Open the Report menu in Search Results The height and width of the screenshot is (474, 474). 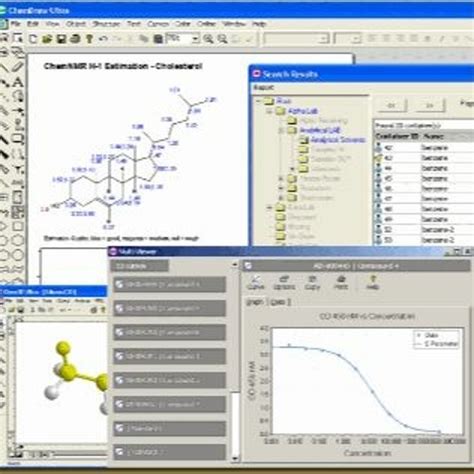pyautogui.click(x=263, y=88)
